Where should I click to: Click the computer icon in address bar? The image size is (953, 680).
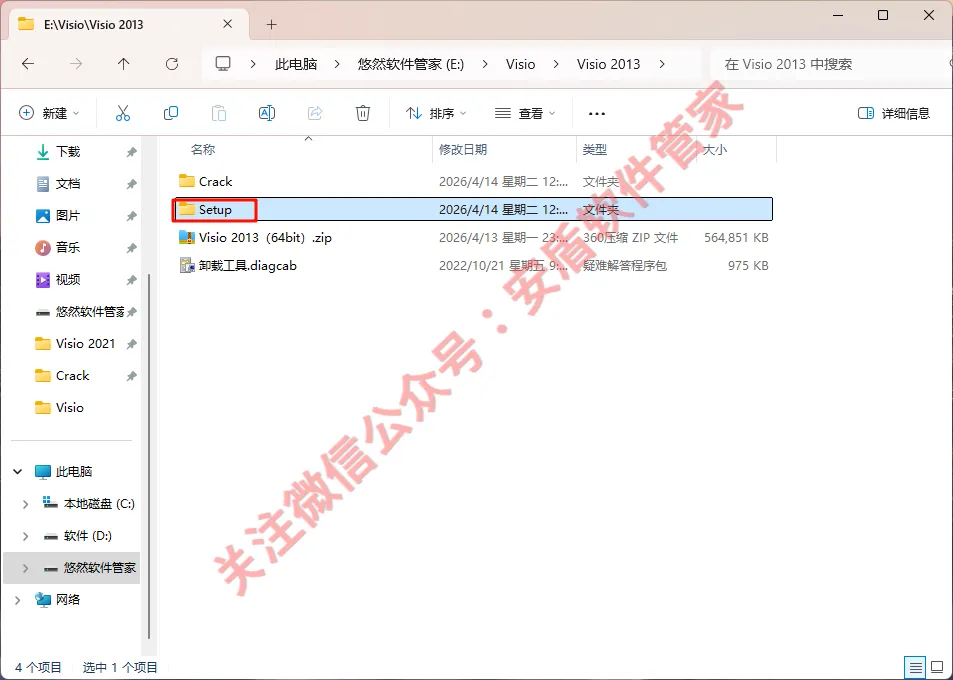[224, 64]
